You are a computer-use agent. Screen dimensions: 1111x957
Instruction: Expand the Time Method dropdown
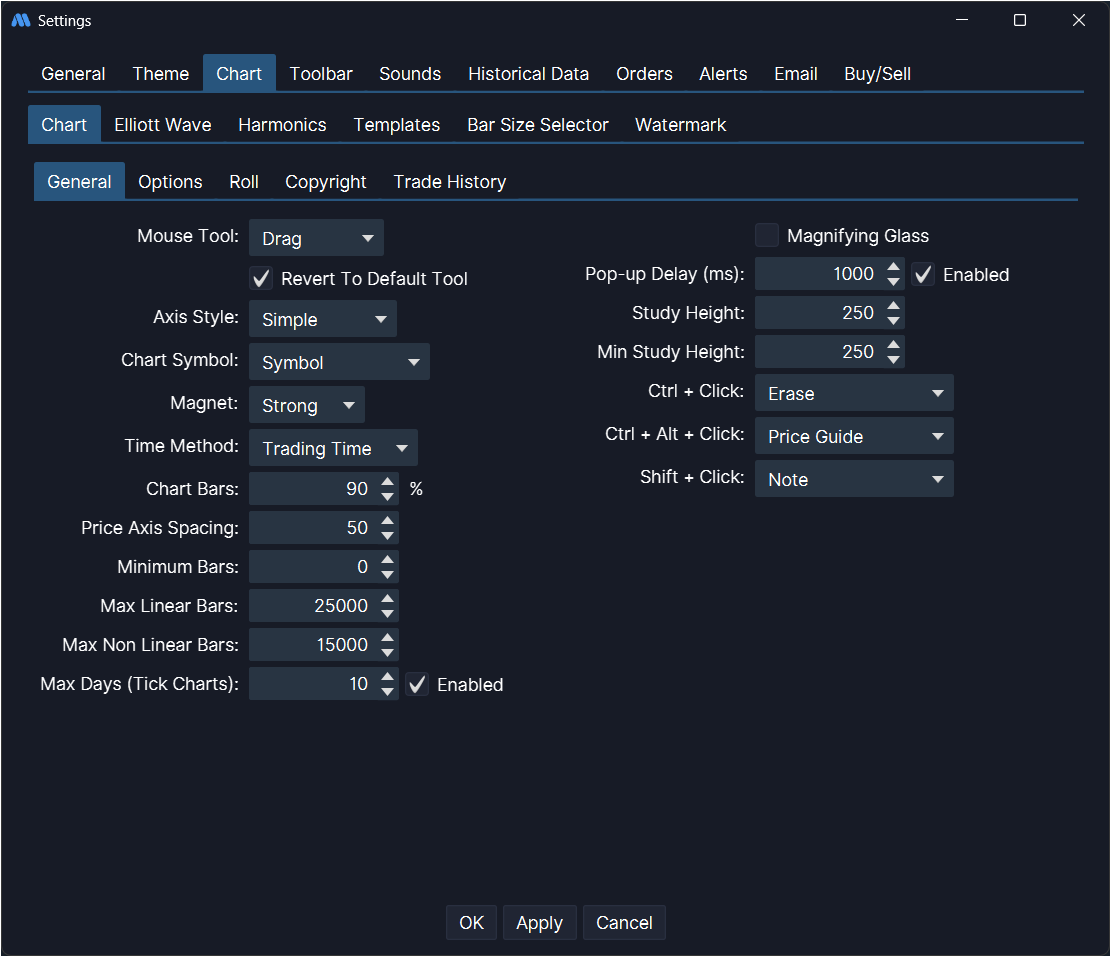coord(333,449)
